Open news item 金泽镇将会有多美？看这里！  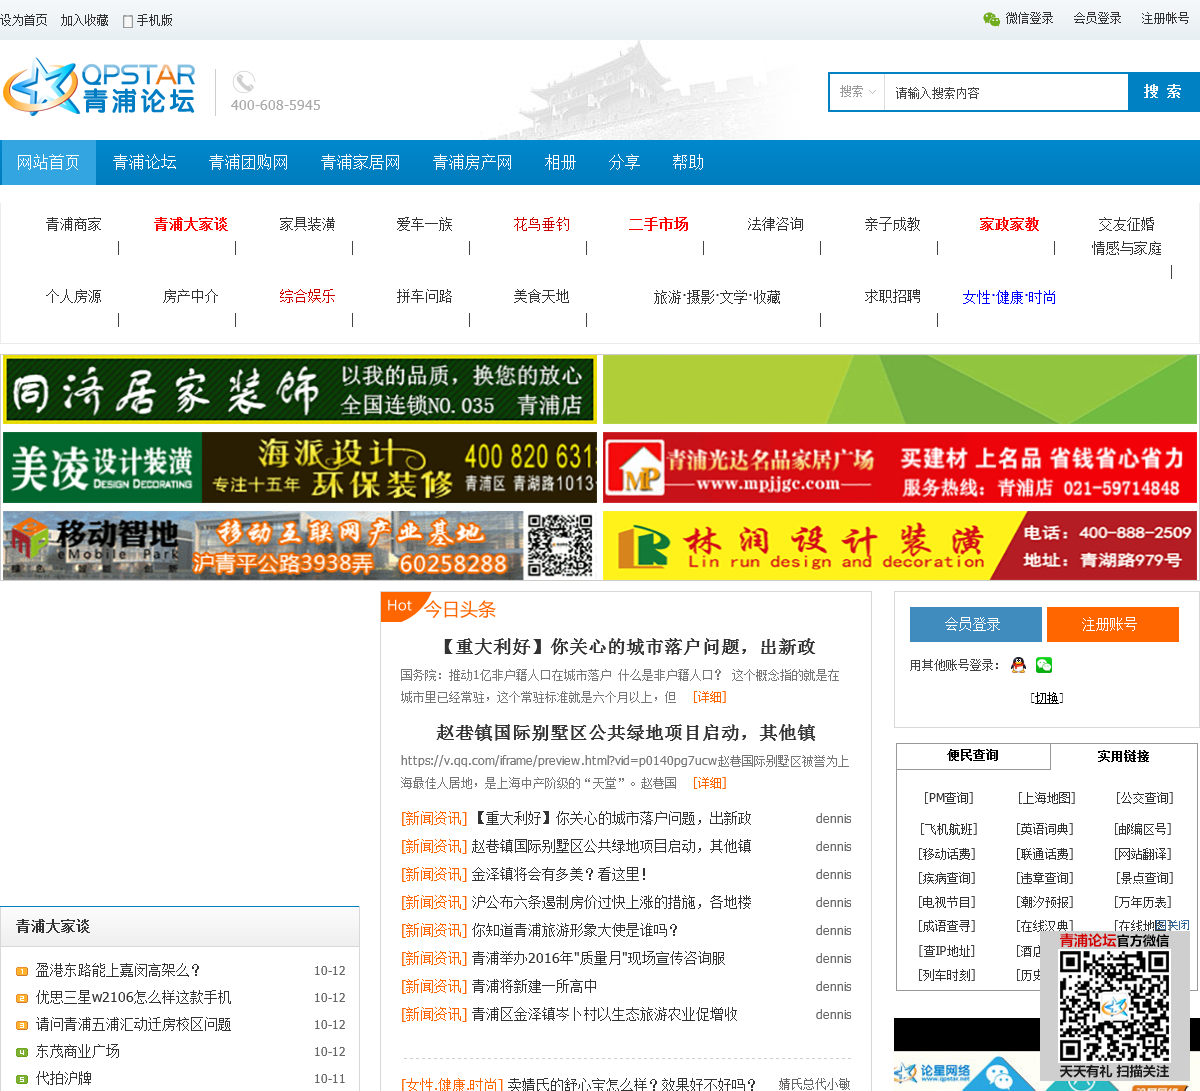coord(559,875)
